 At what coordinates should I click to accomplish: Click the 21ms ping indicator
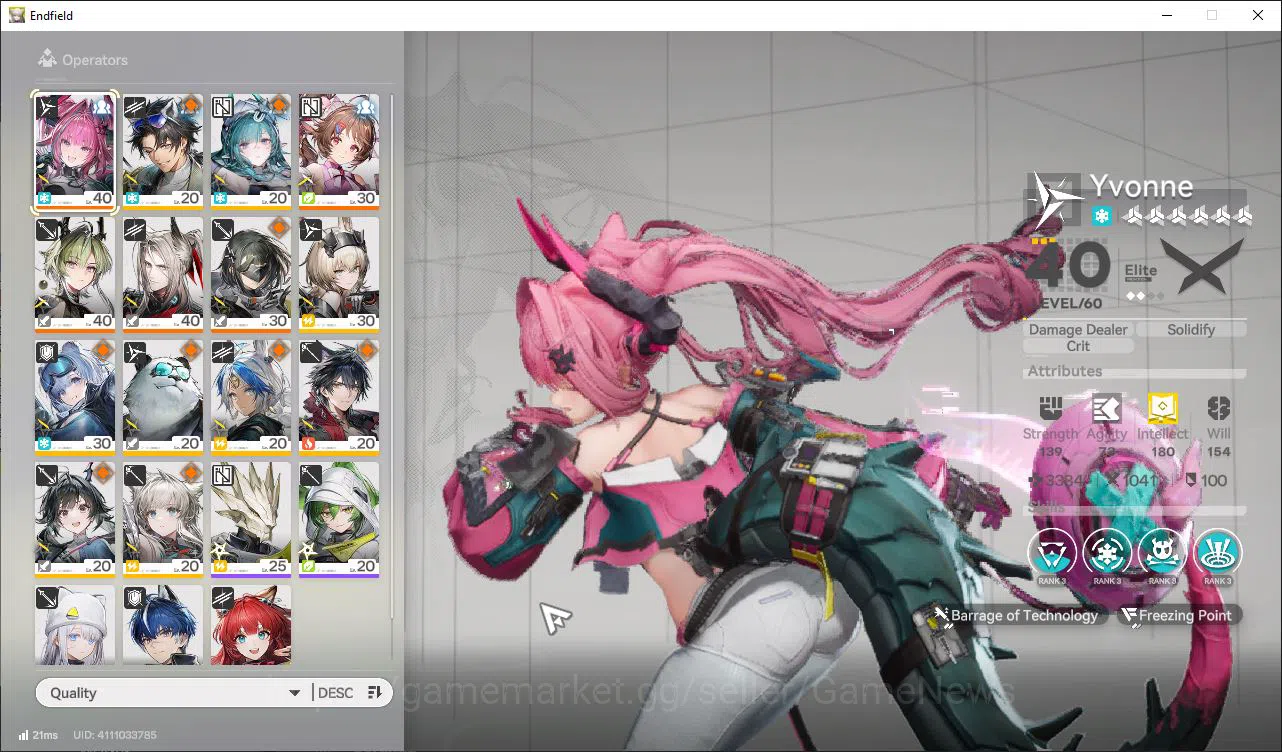tap(38, 735)
